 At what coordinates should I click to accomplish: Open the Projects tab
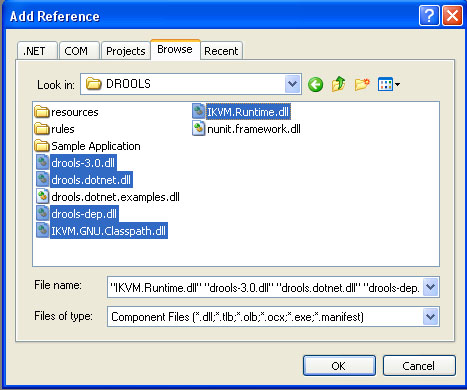[125, 51]
